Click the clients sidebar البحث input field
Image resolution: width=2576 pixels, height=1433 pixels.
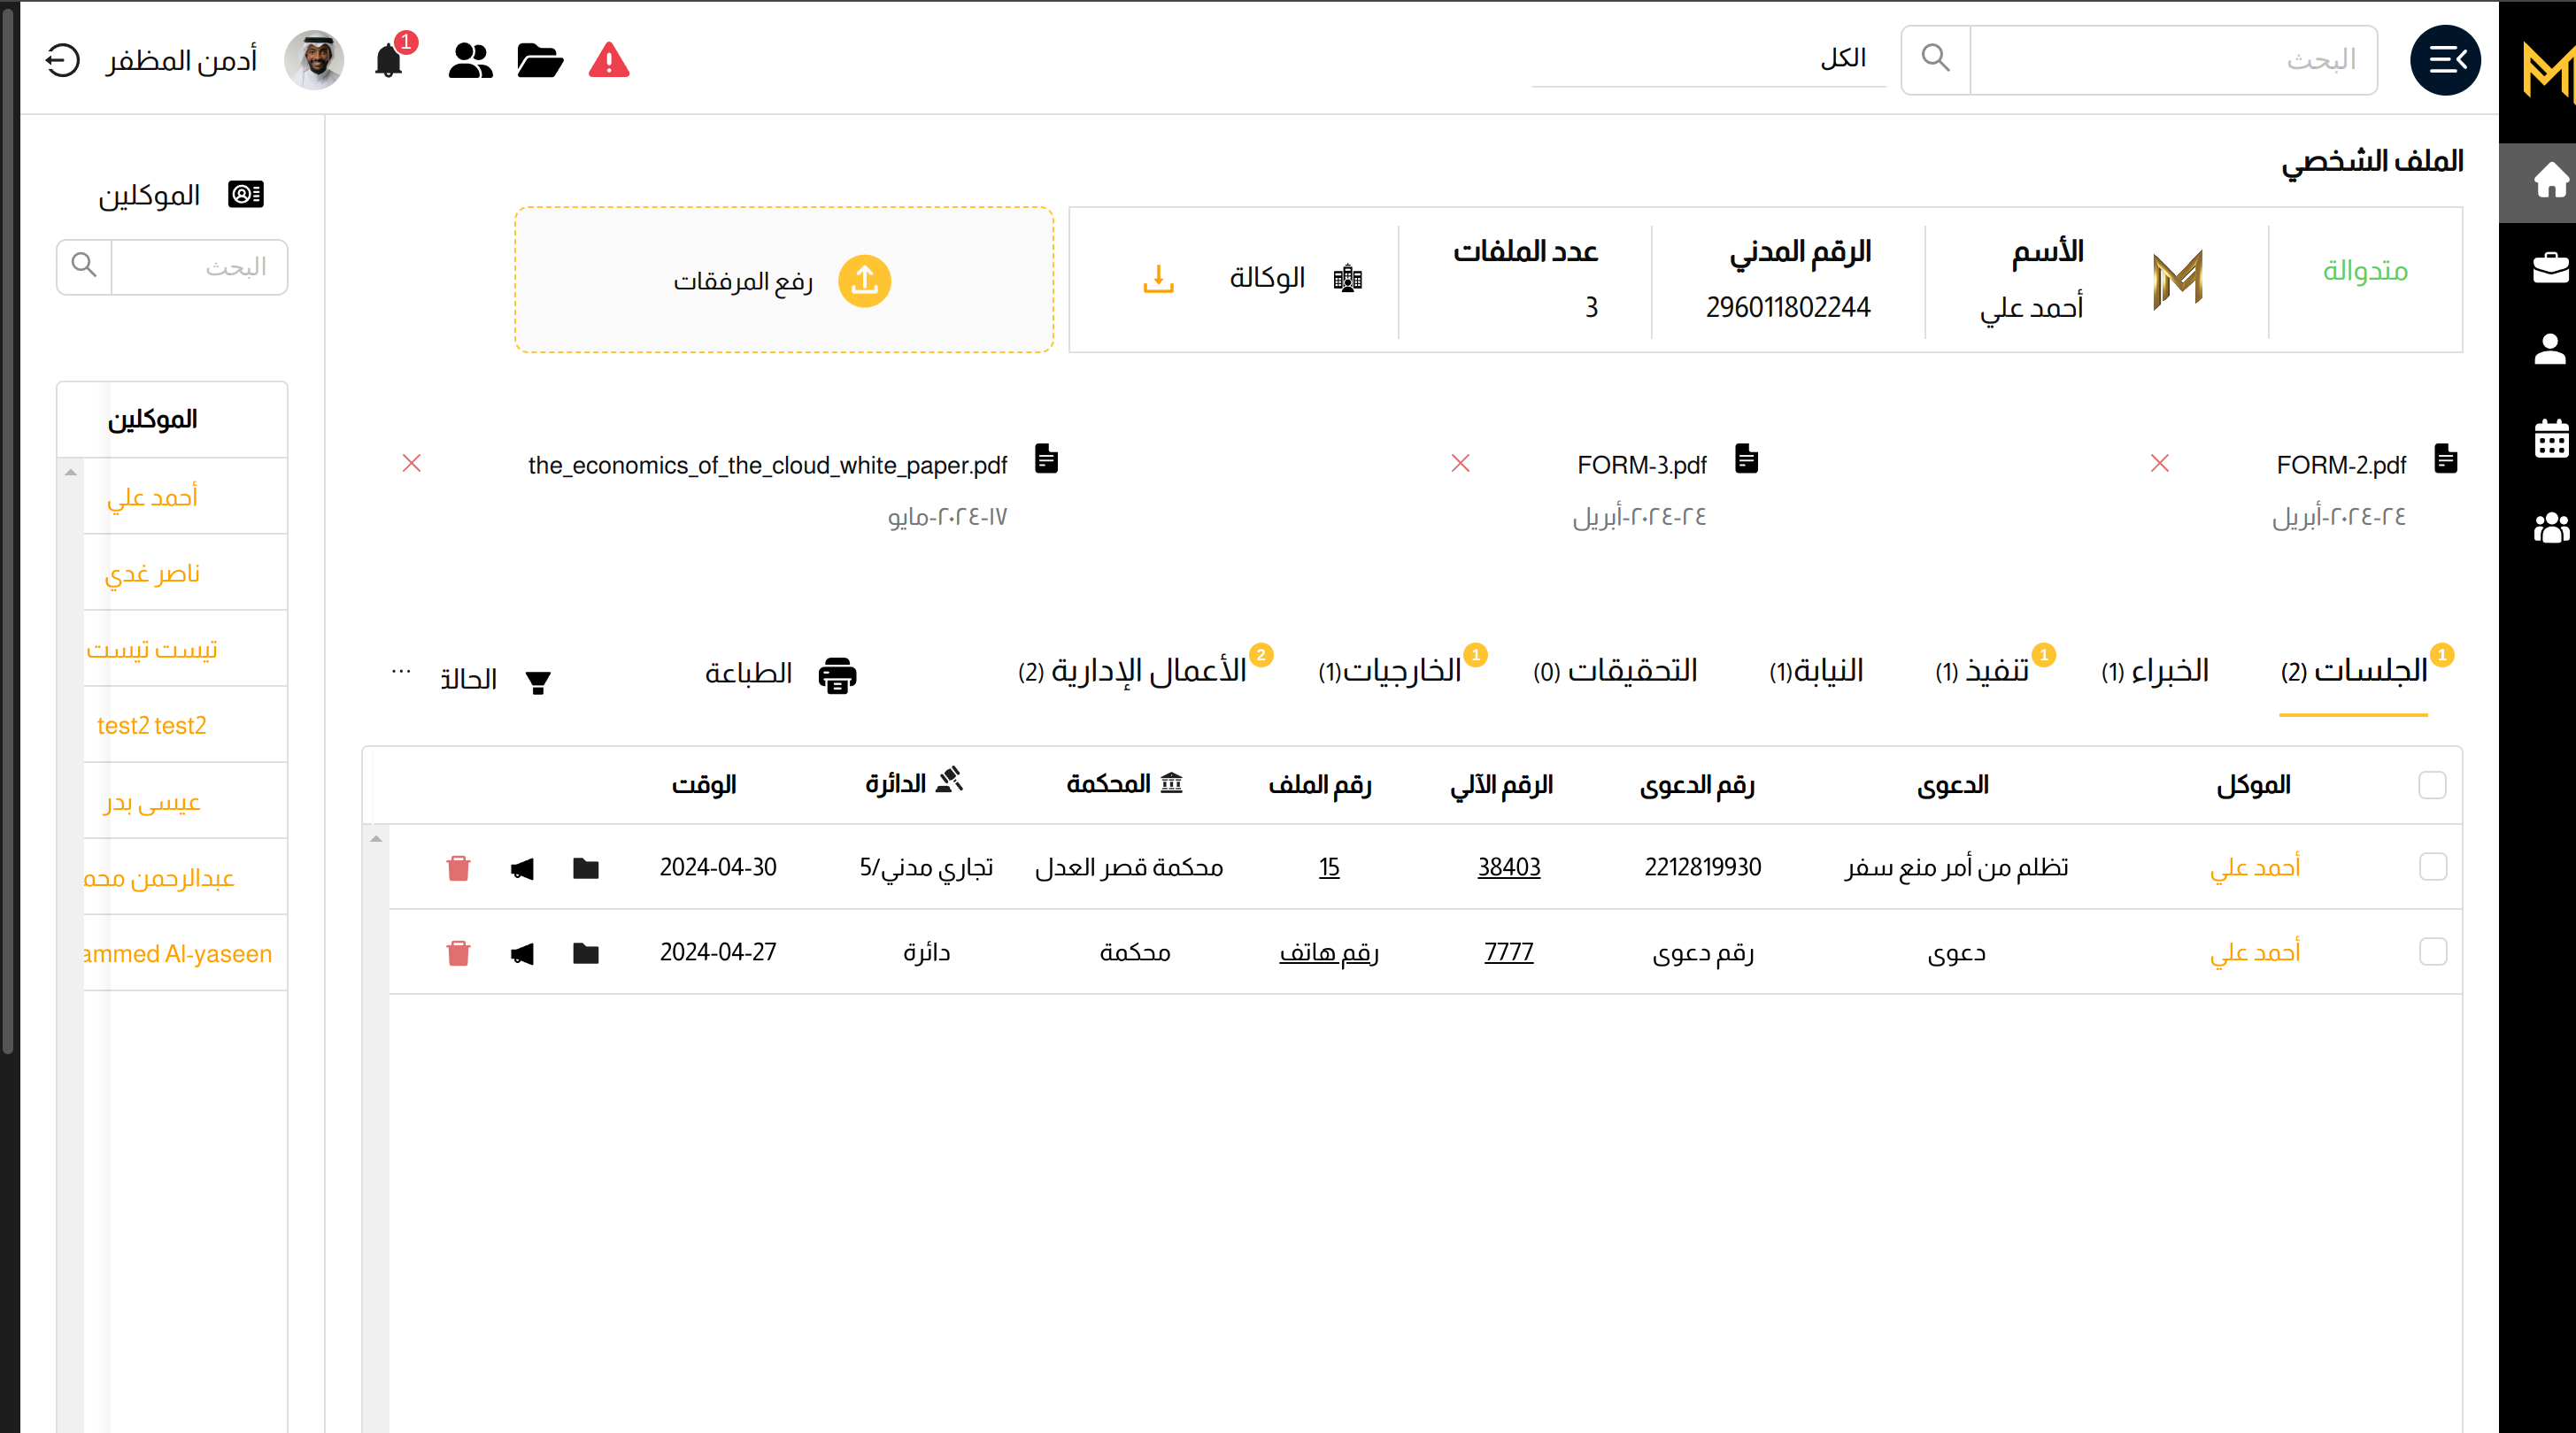pos(198,267)
